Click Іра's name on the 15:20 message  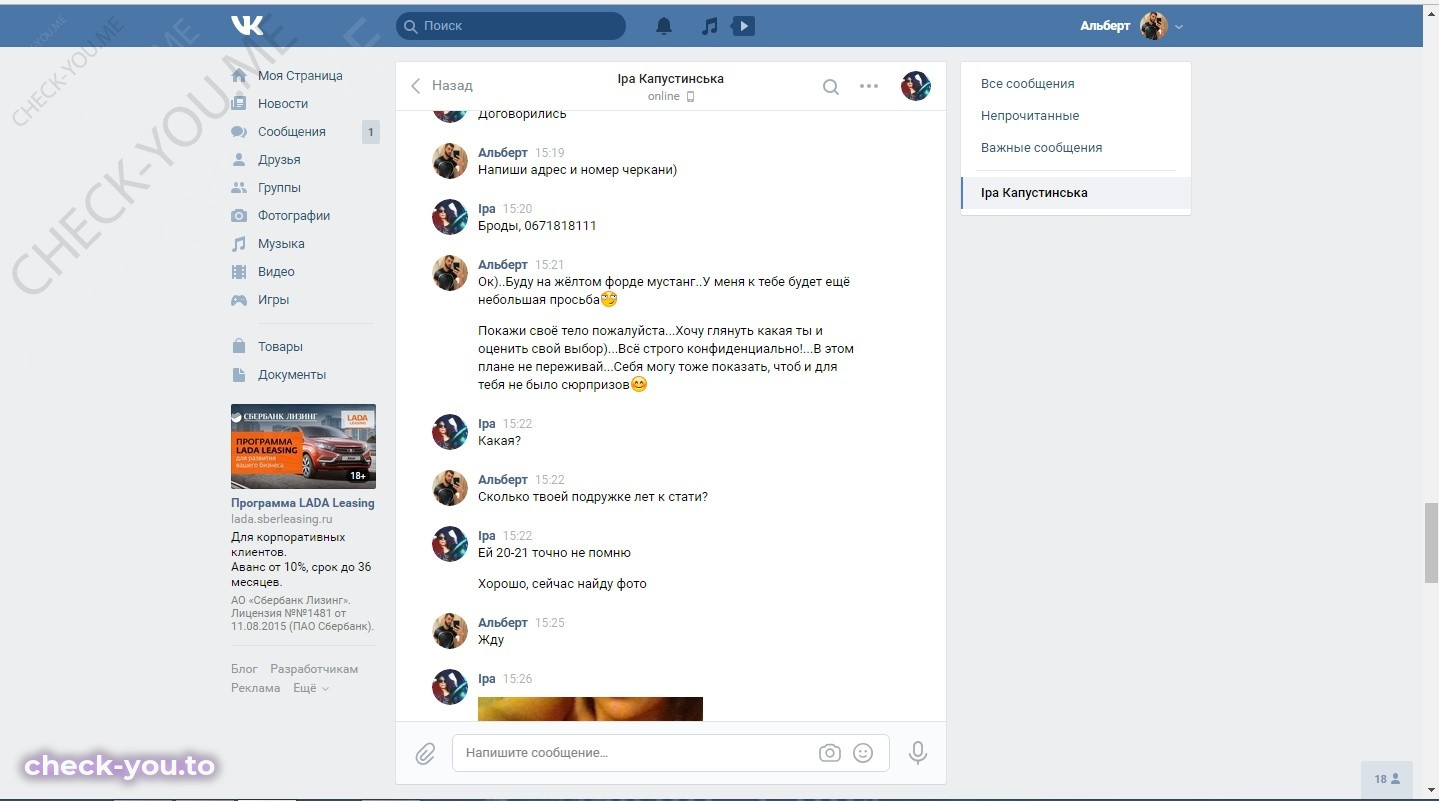(487, 209)
